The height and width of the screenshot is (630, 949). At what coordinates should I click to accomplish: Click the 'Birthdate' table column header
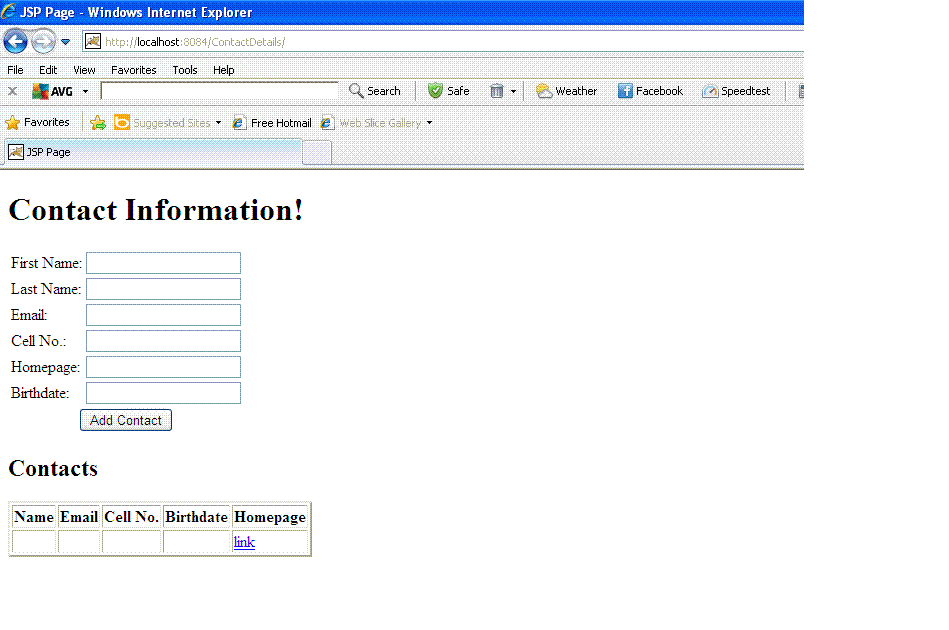click(196, 517)
